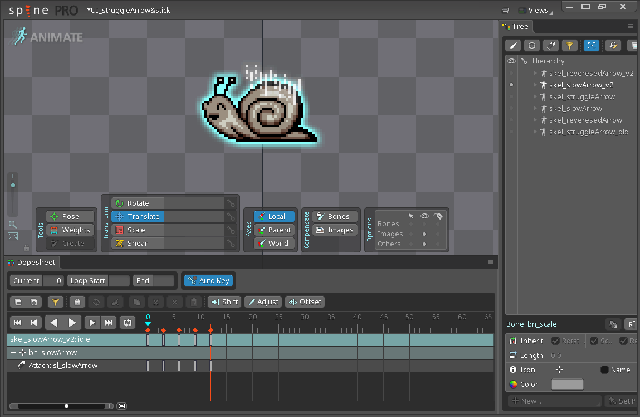
Task: Open the Tree panel hamburger menu
Action: 630,26
